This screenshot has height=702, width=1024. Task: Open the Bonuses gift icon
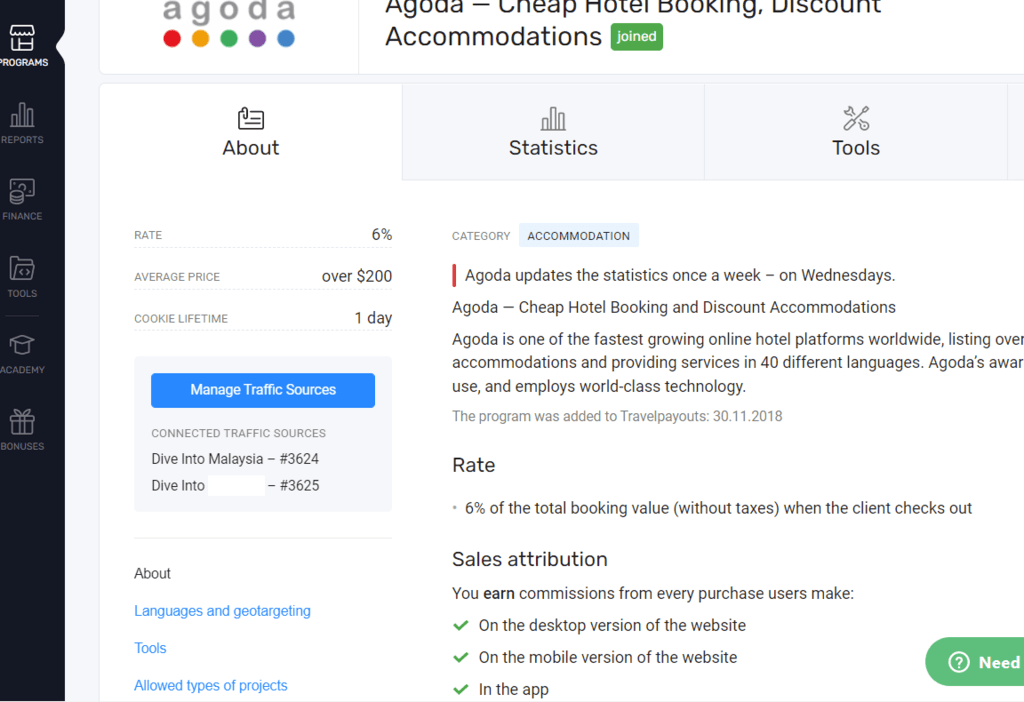point(22,422)
